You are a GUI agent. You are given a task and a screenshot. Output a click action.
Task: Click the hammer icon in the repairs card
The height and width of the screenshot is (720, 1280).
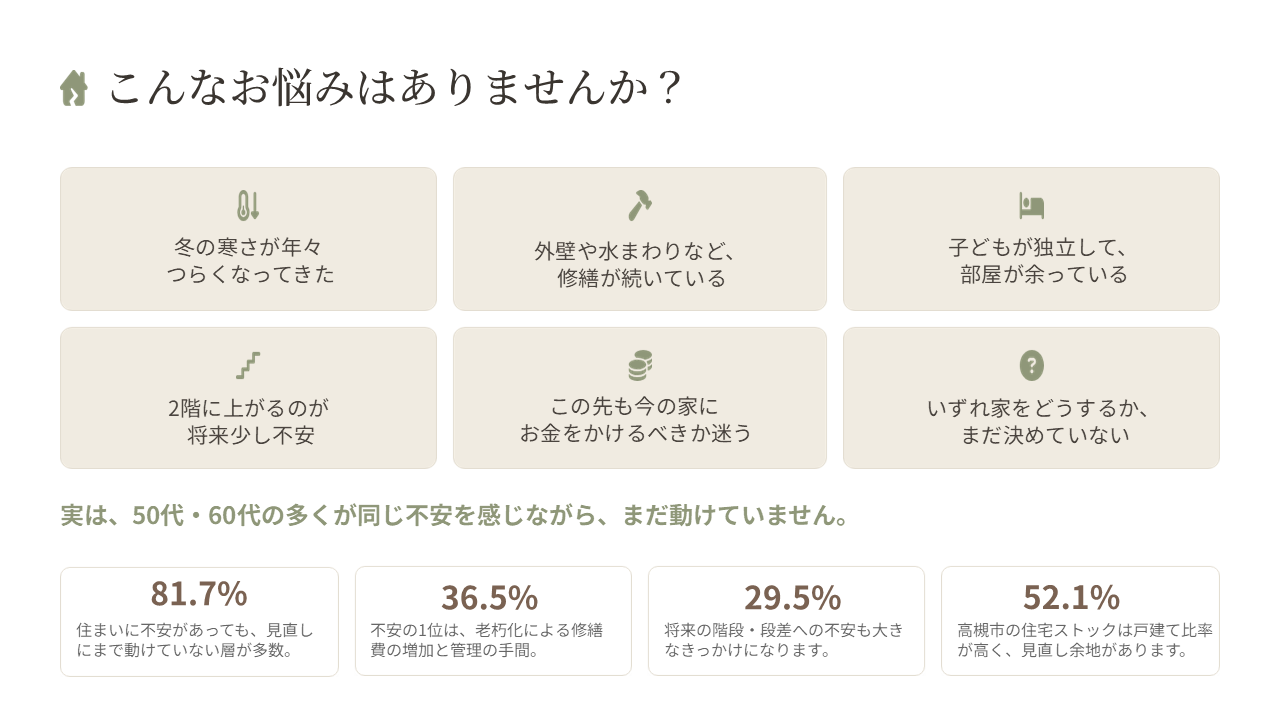coord(640,205)
